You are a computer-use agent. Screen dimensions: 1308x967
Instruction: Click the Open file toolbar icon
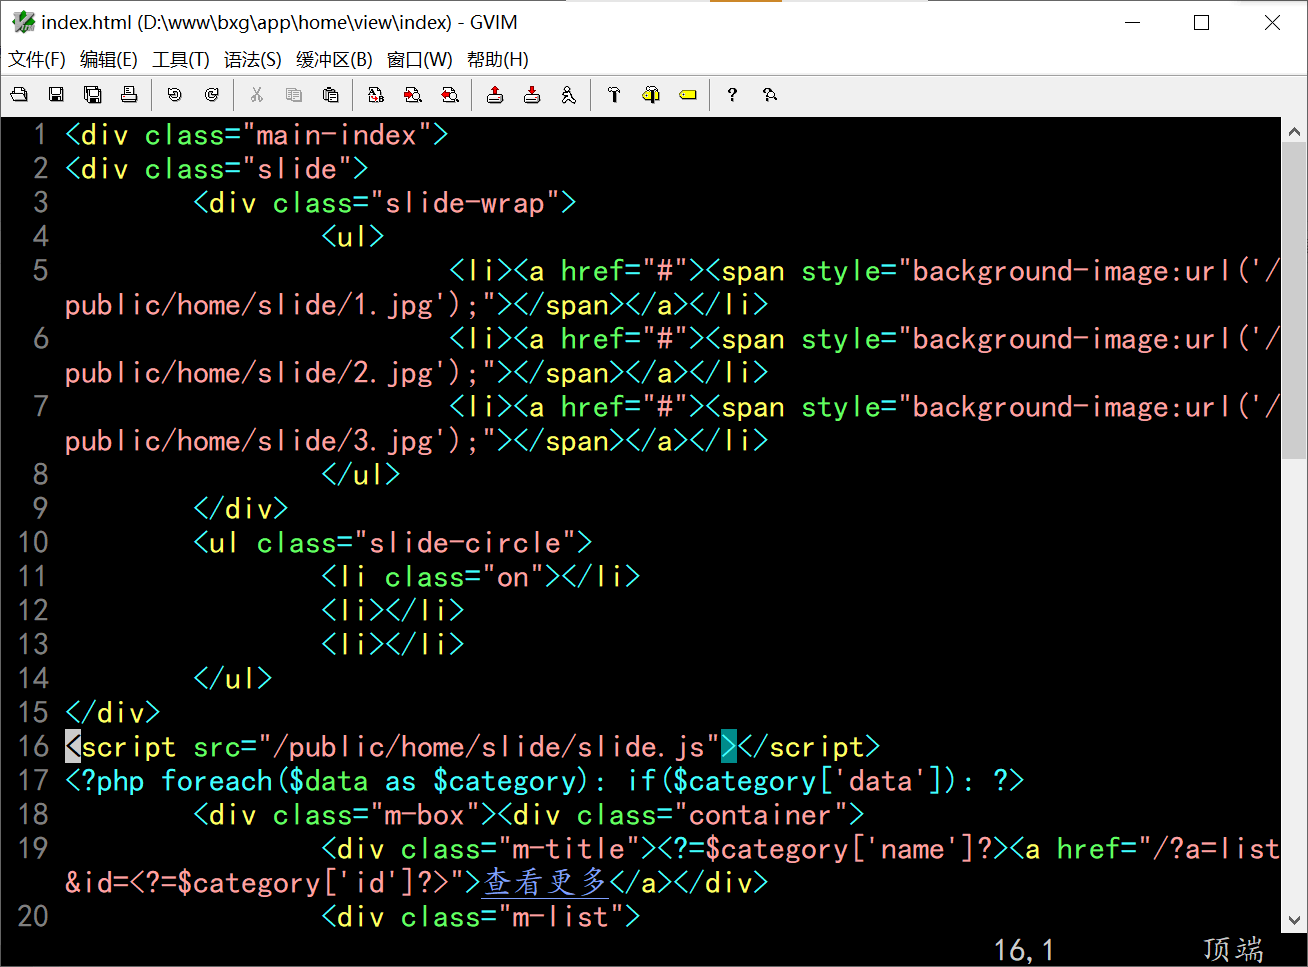click(x=19, y=95)
